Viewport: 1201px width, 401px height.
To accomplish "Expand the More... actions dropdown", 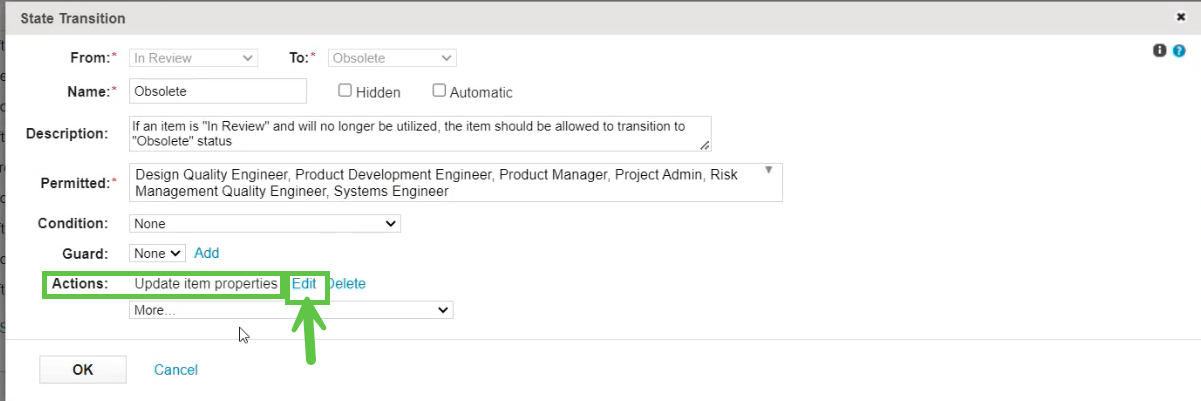I will (291, 311).
